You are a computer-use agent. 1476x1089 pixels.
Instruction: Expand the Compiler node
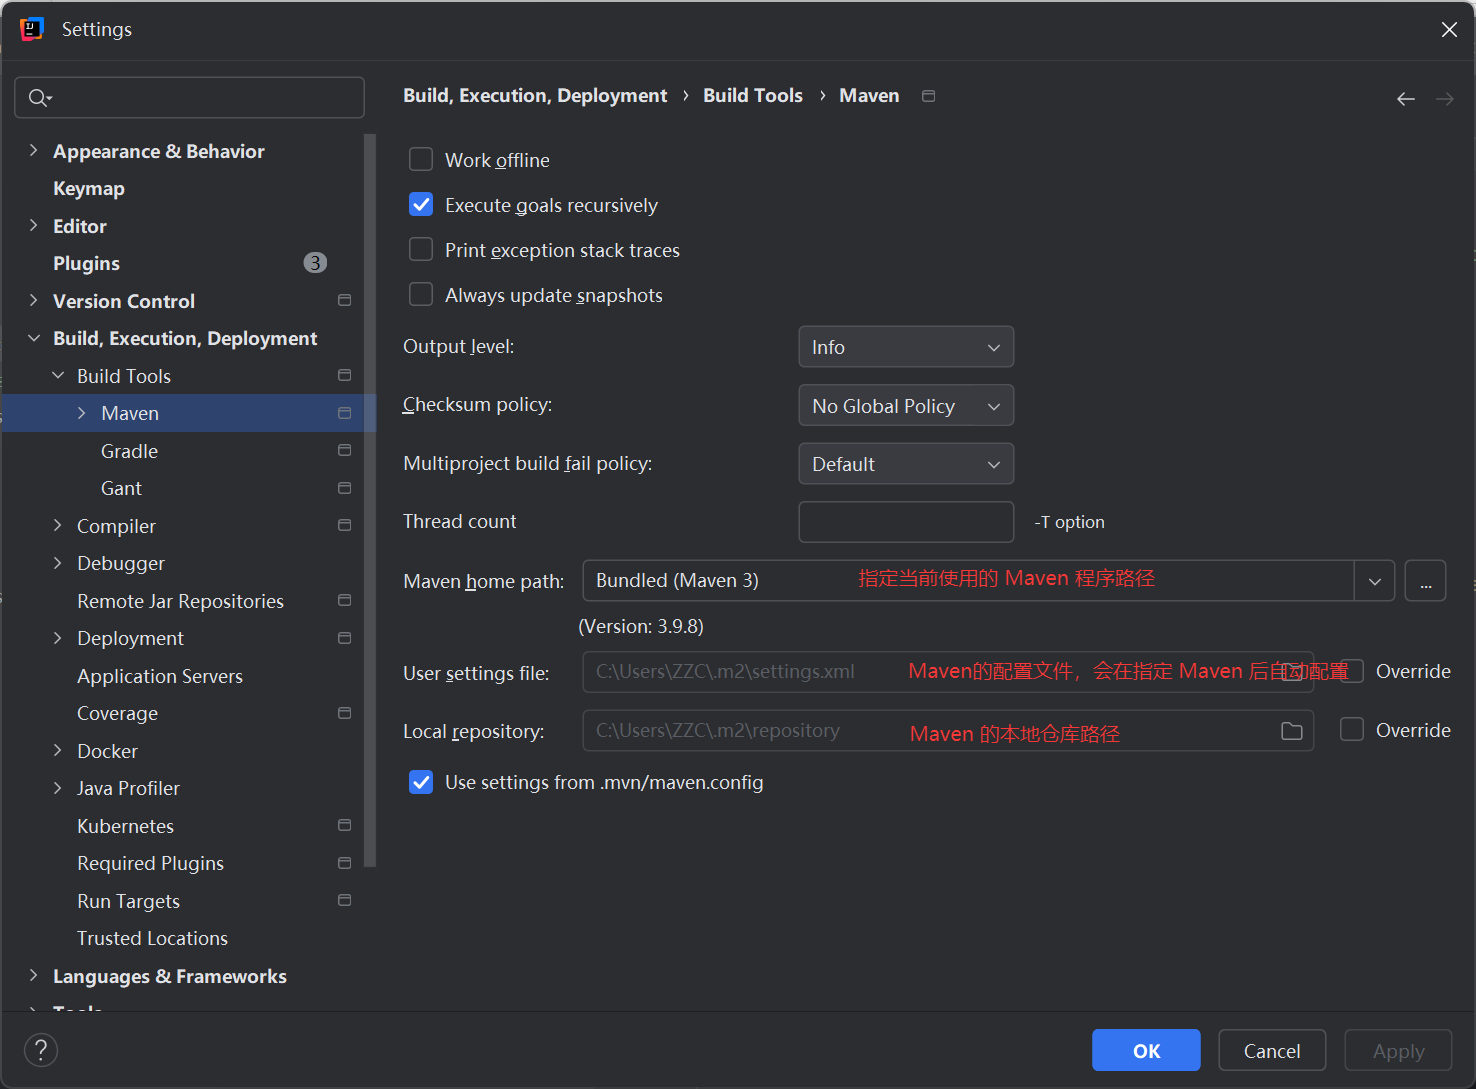pos(58,525)
